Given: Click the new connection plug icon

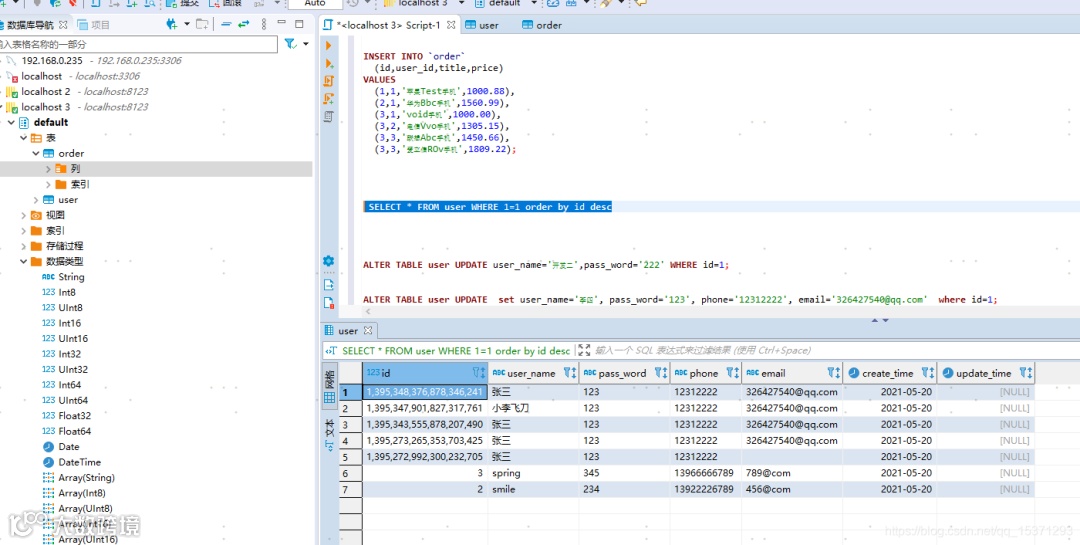Looking at the screenshot, I should tap(172, 24).
